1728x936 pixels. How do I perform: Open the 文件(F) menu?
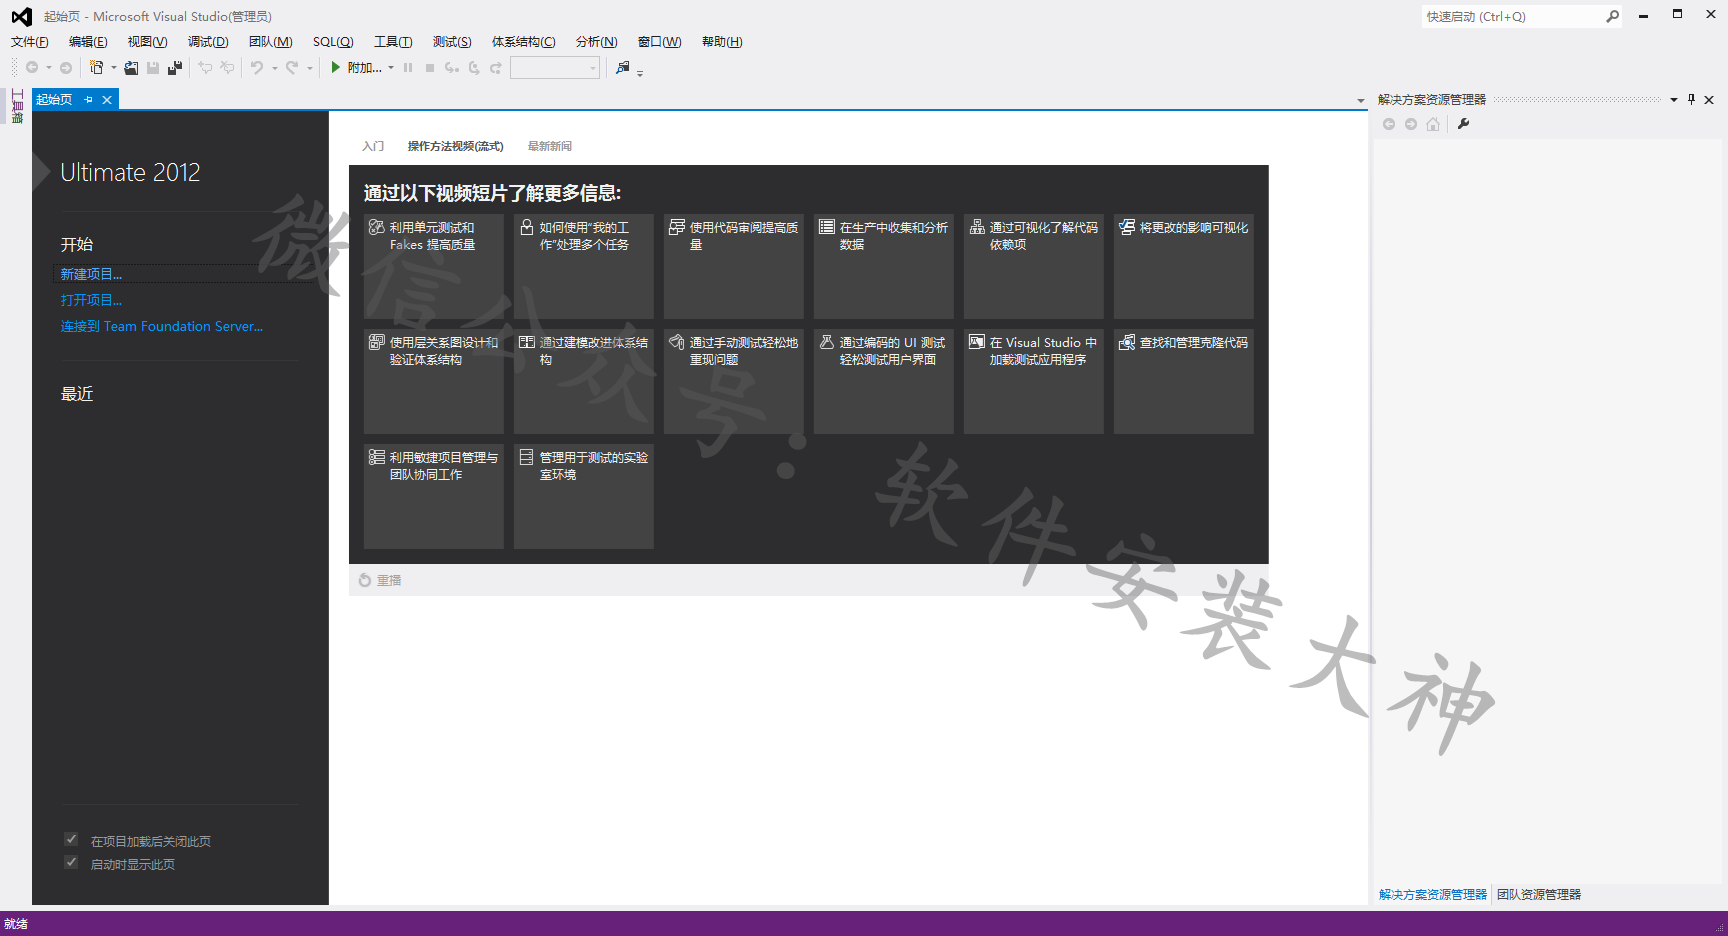point(30,42)
